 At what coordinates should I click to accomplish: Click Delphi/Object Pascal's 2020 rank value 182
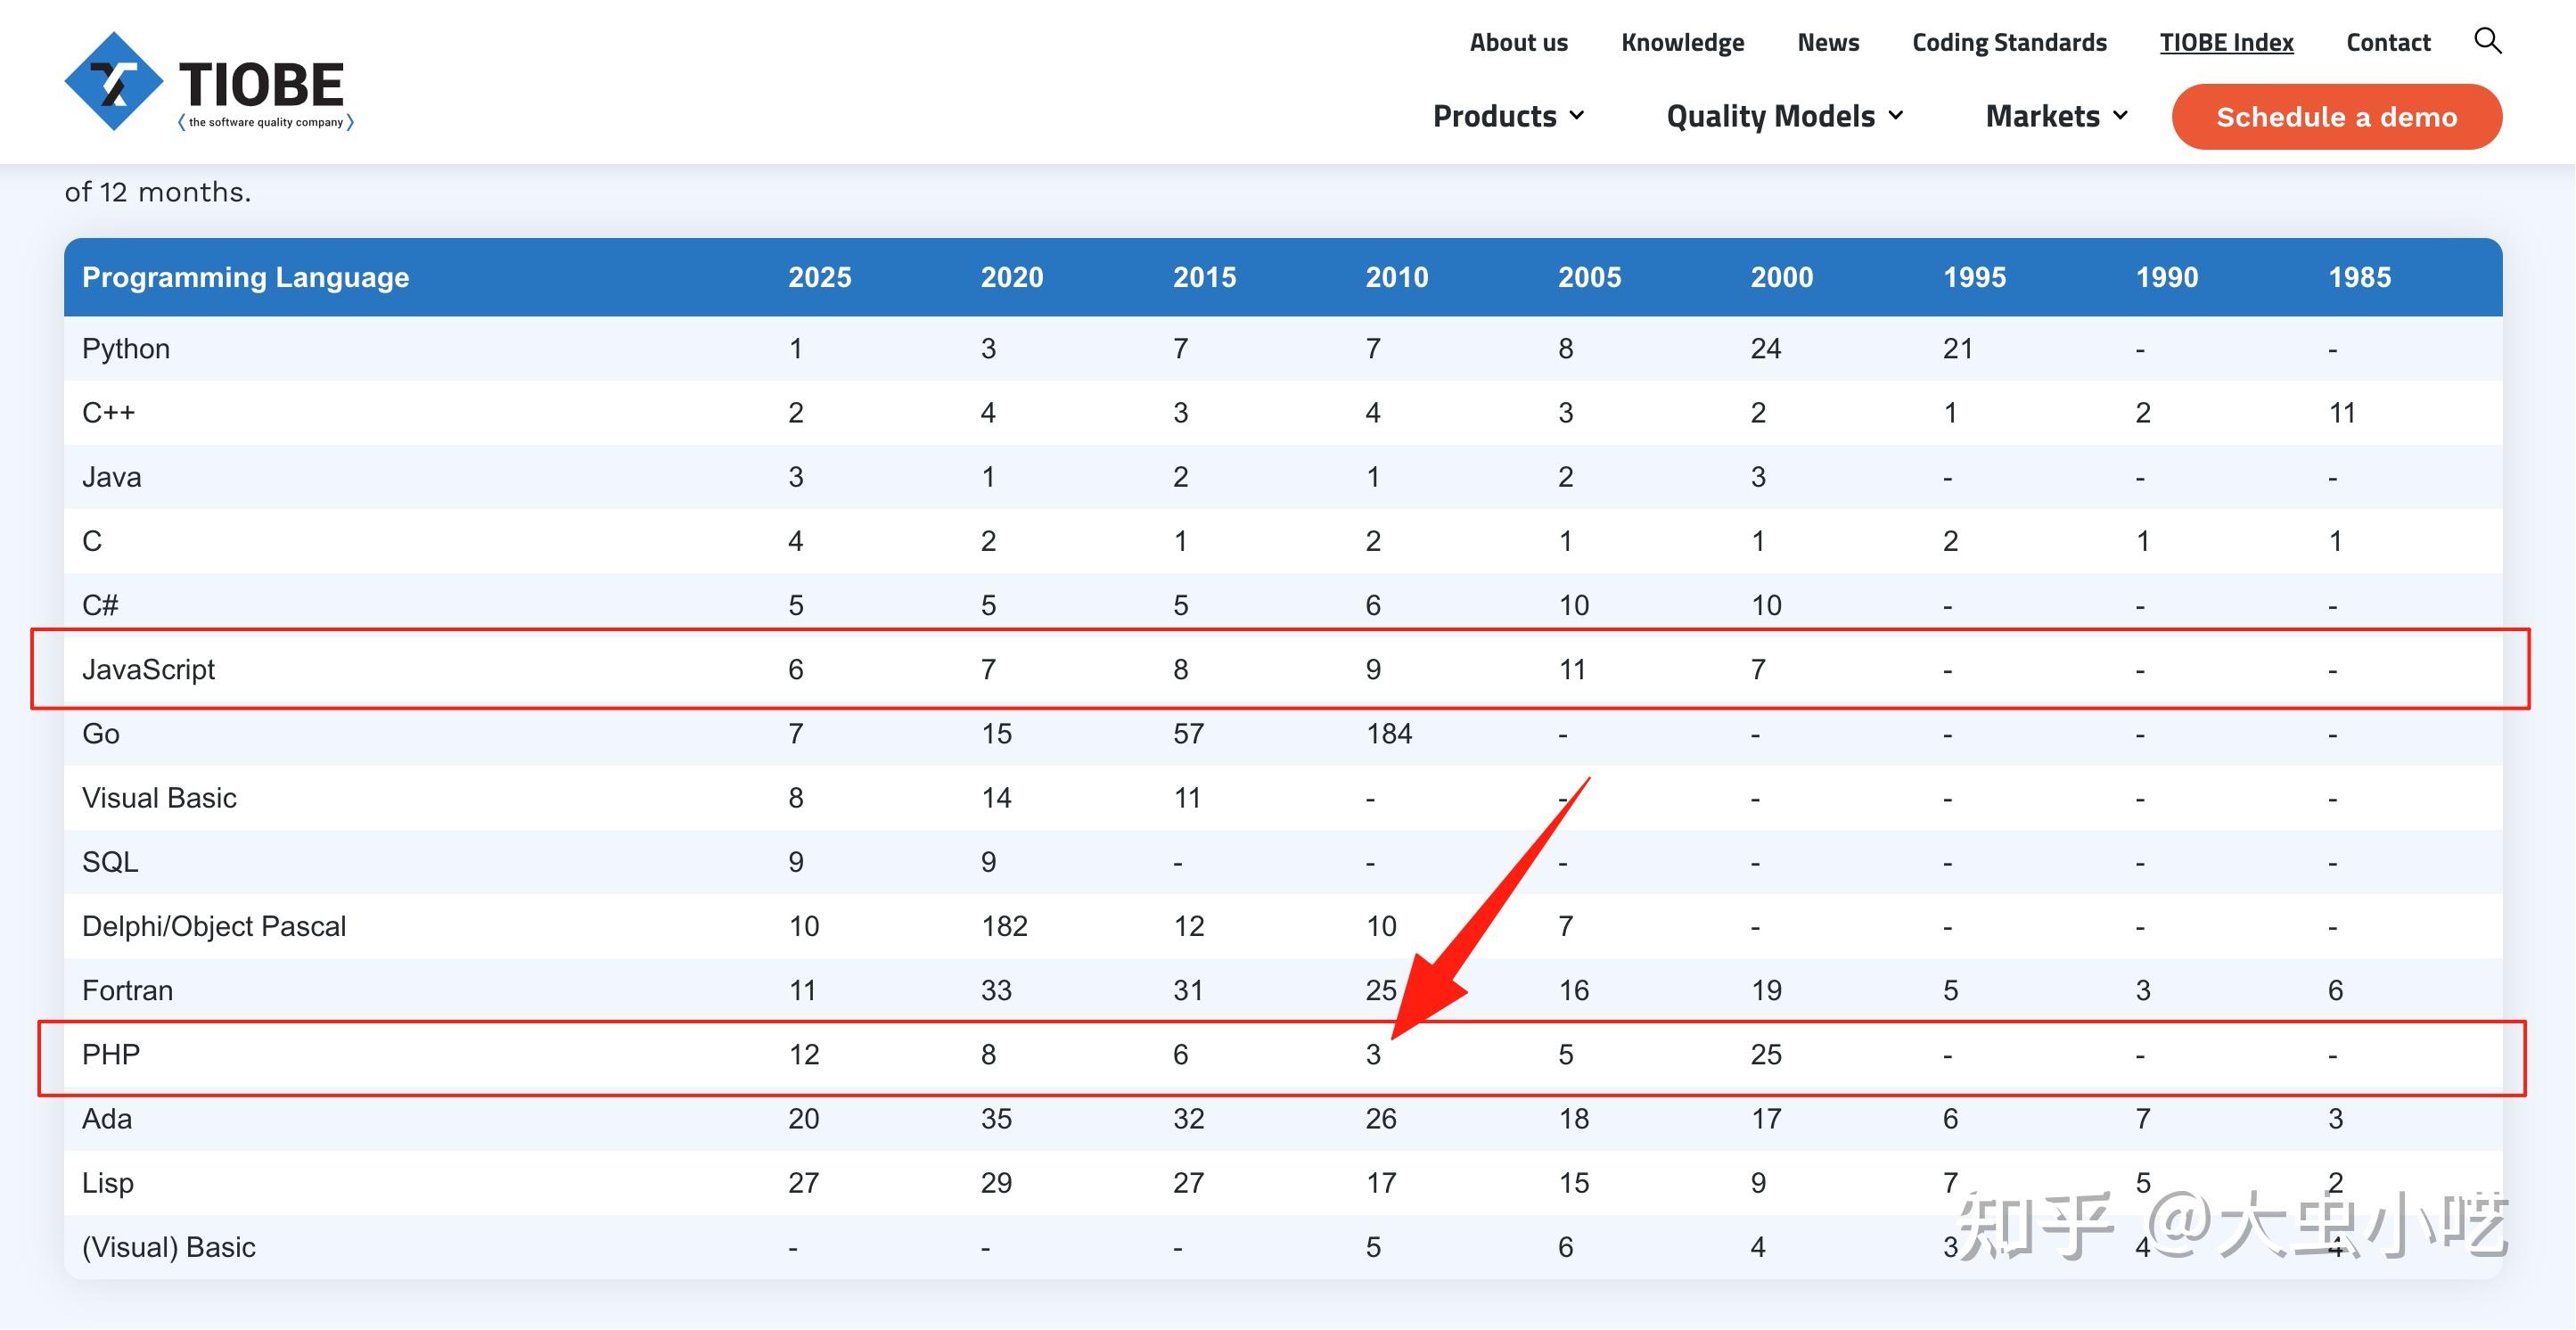(1004, 926)
